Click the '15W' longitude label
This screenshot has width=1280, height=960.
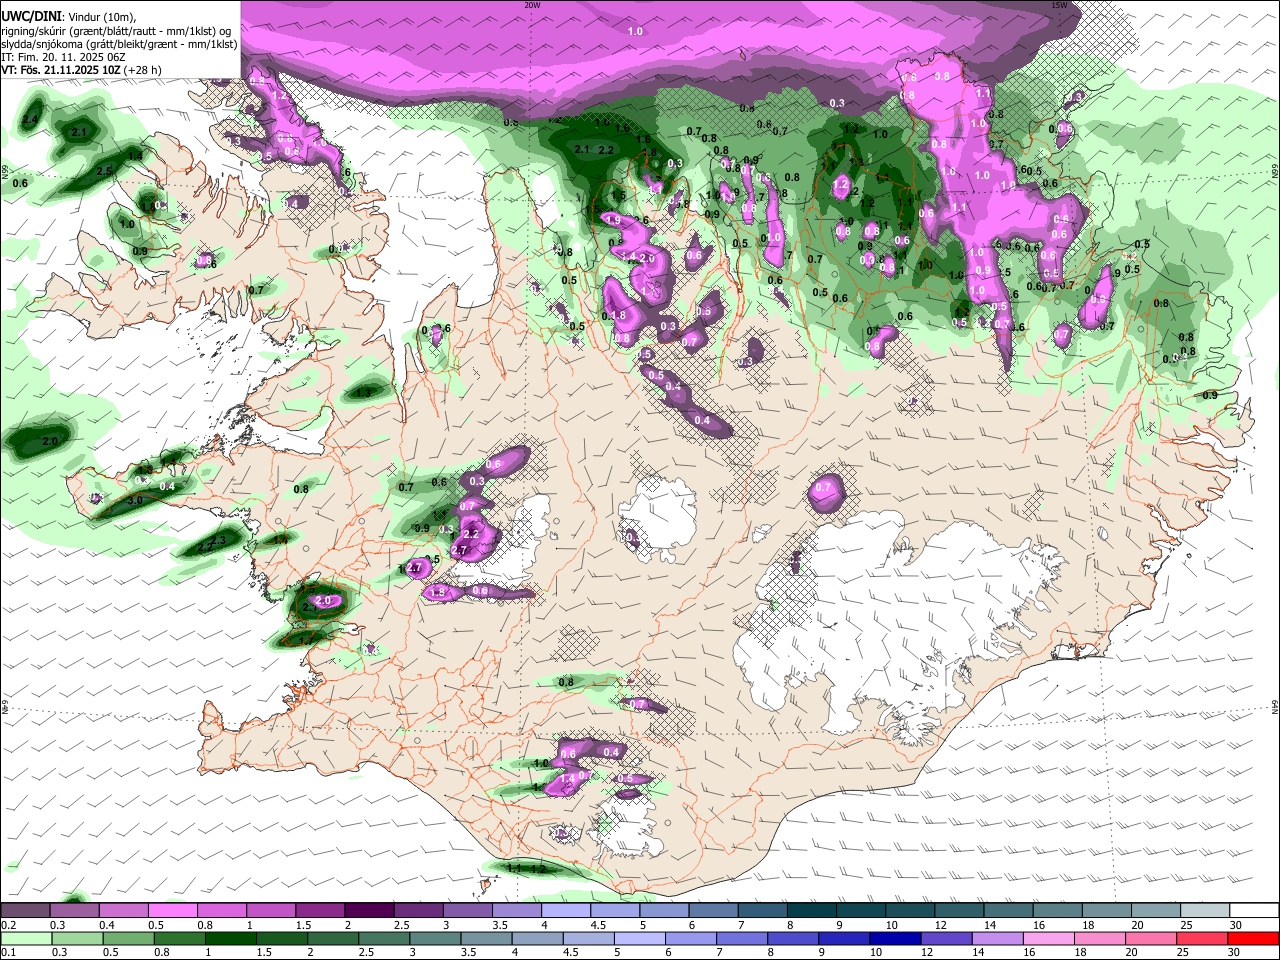[x=1059, y=5]
